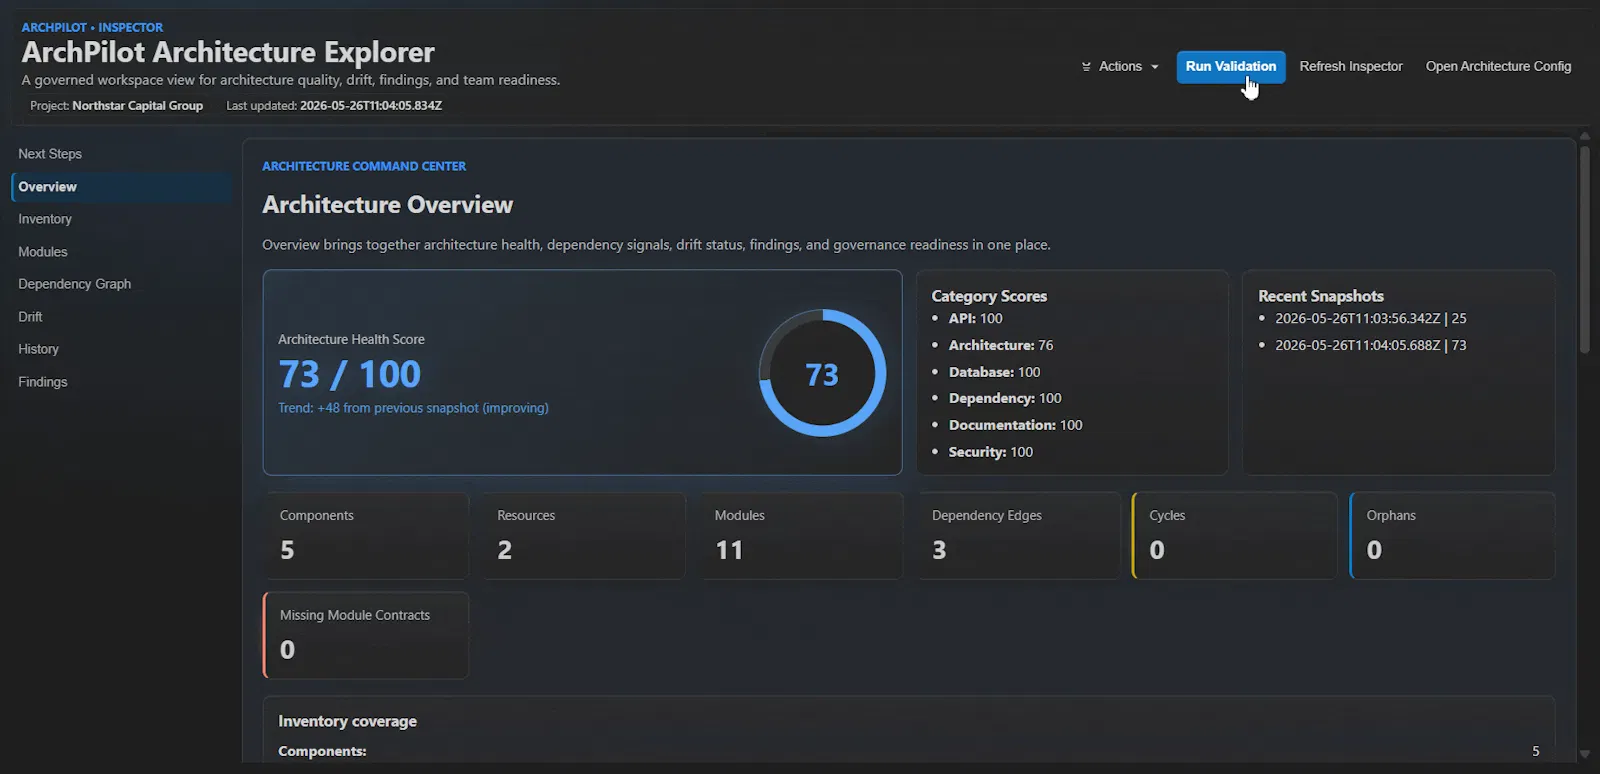The width and height of the screenshot is (1600, 774).
Task: Click the Category Scores heading
Action: (989, 296)
